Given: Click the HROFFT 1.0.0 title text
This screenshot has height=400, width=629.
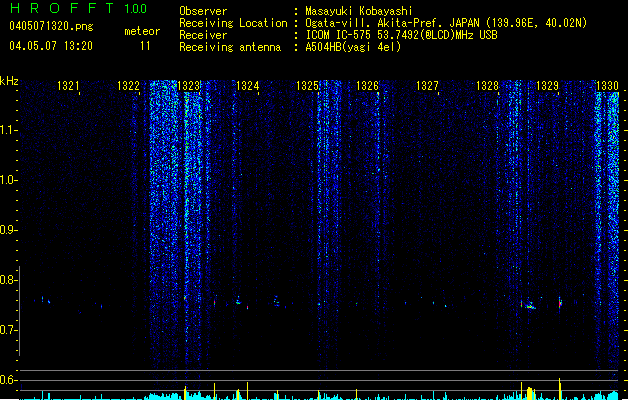Looking at the screenshot, I should (x=79, y=8).
